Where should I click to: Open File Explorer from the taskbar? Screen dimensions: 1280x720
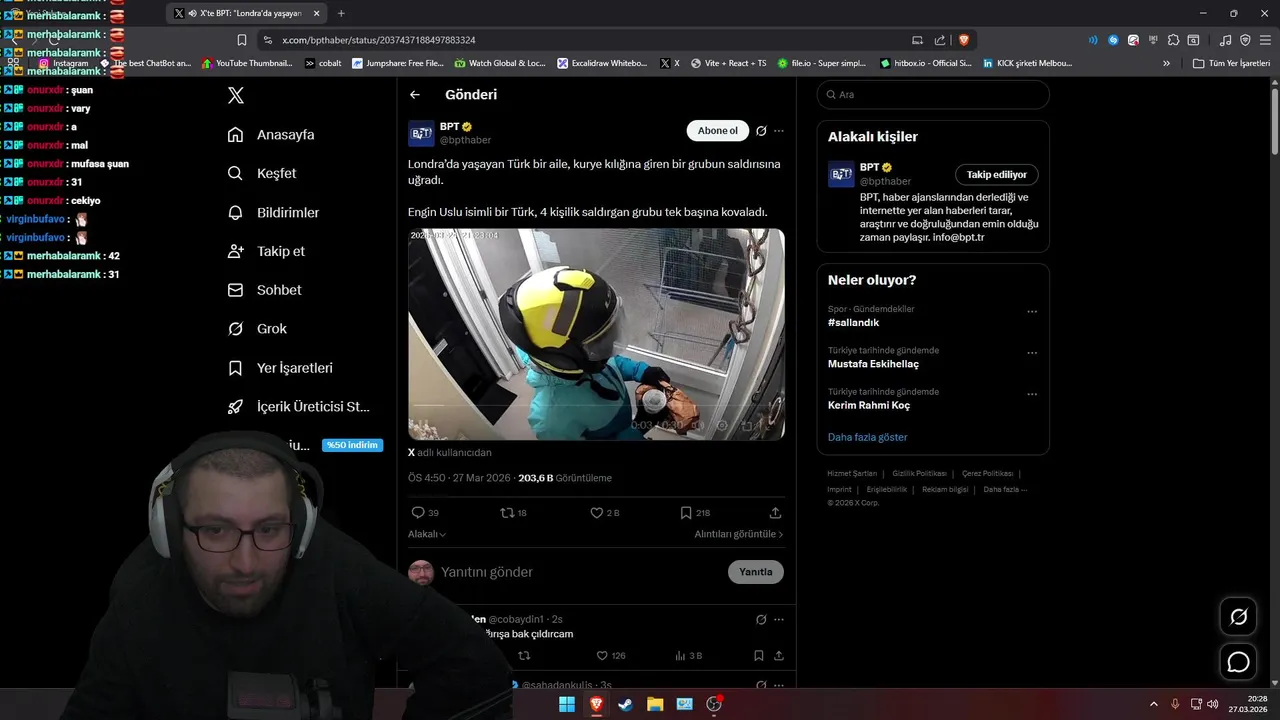click(655, 704)
